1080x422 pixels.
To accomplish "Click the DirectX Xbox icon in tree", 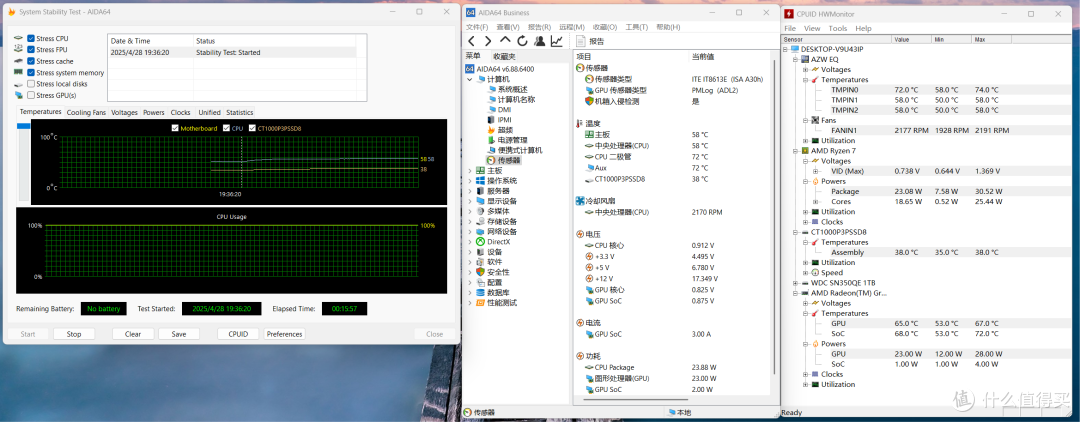I will click(481, 242).
